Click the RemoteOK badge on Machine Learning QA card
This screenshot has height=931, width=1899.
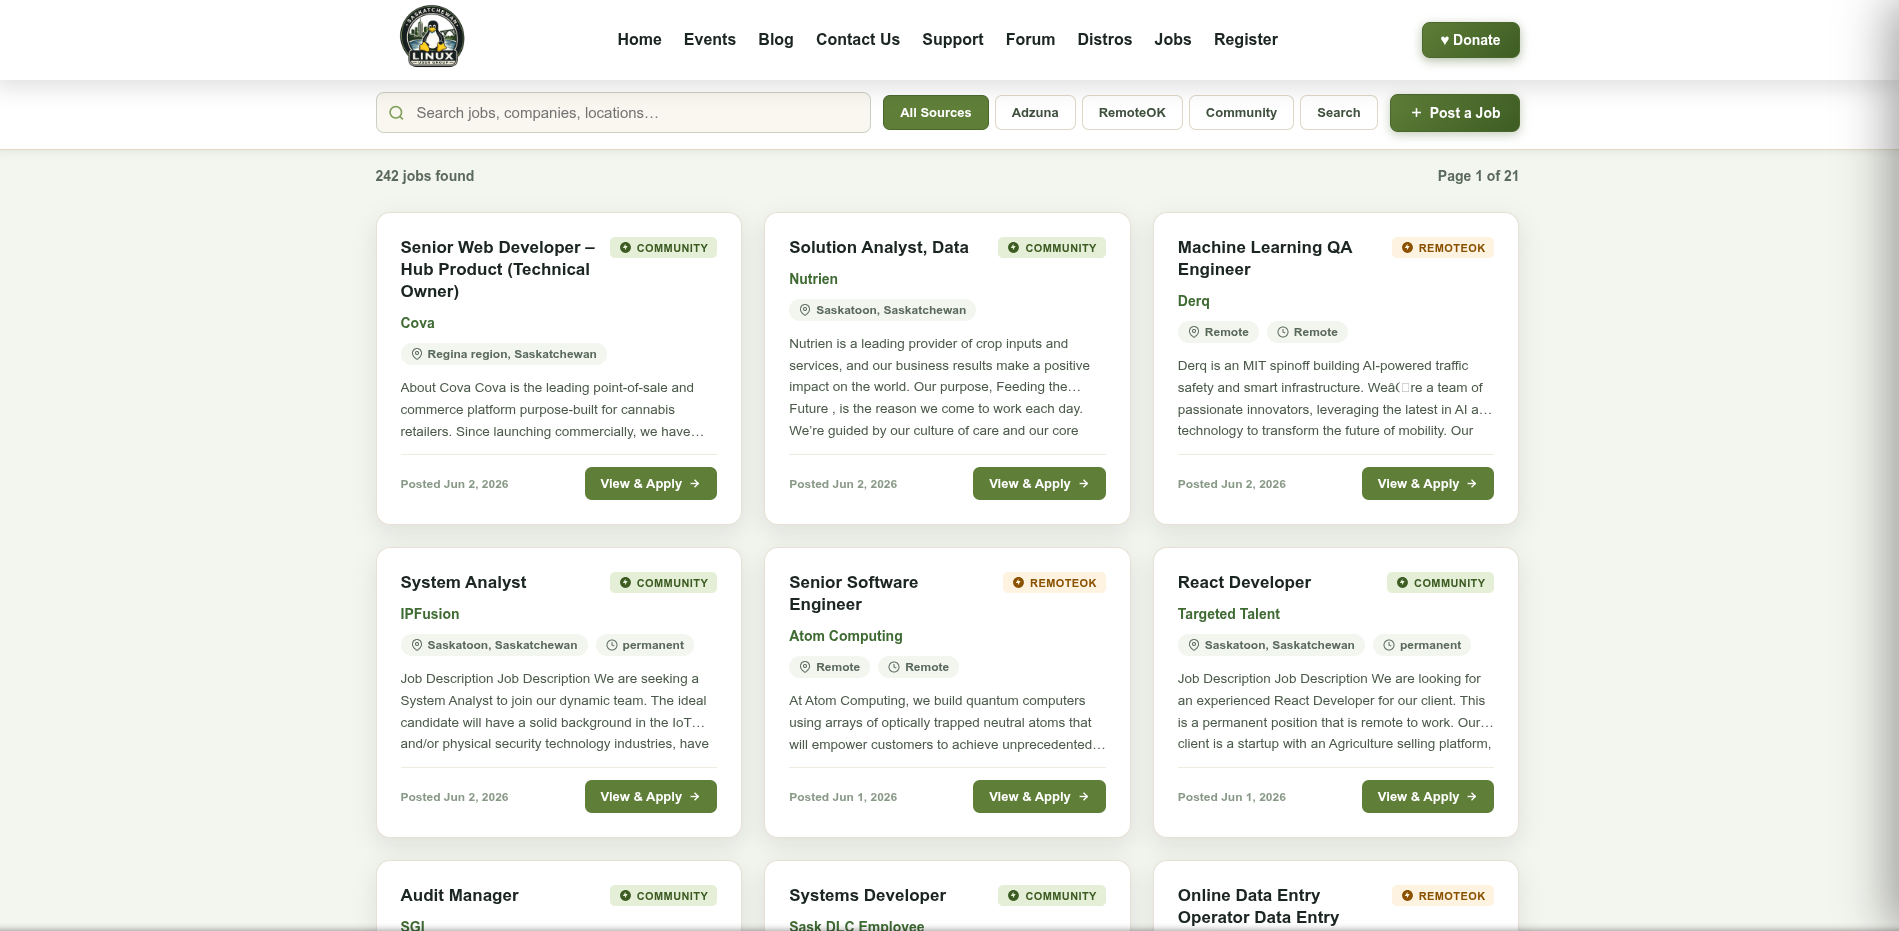coord(1443,248)
